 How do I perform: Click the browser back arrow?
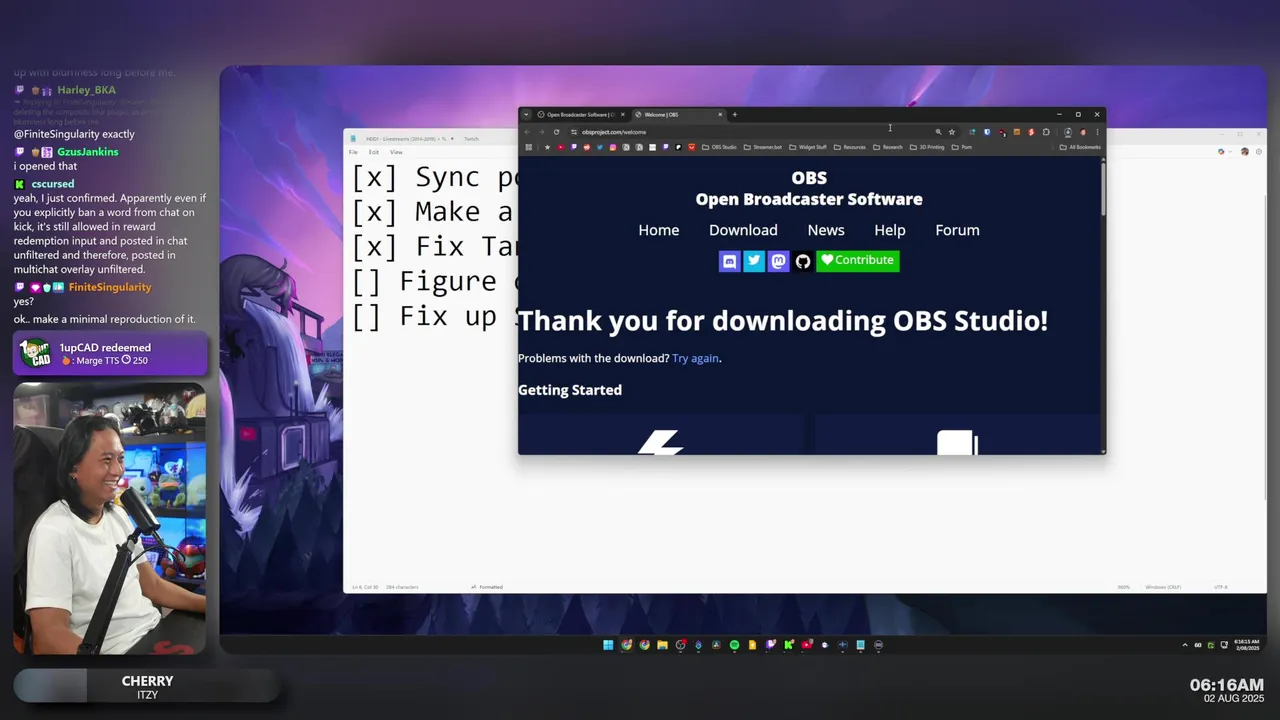tap(527, 132)
